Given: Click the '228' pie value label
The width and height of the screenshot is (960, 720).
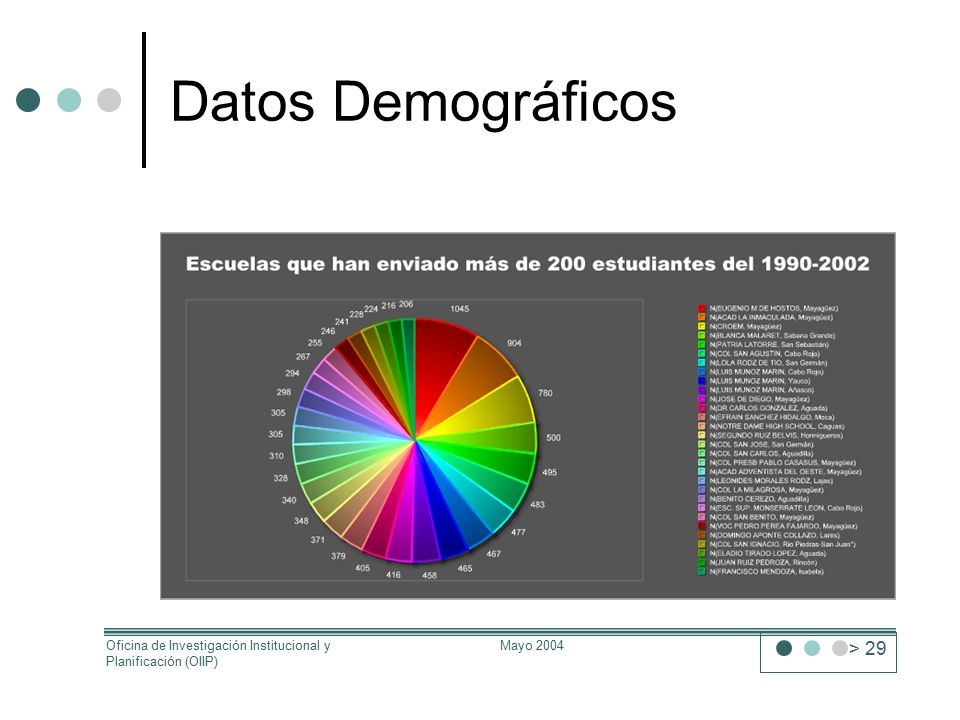Looking at the screenshot, I should pyautogui.click(x=356, y=315).
